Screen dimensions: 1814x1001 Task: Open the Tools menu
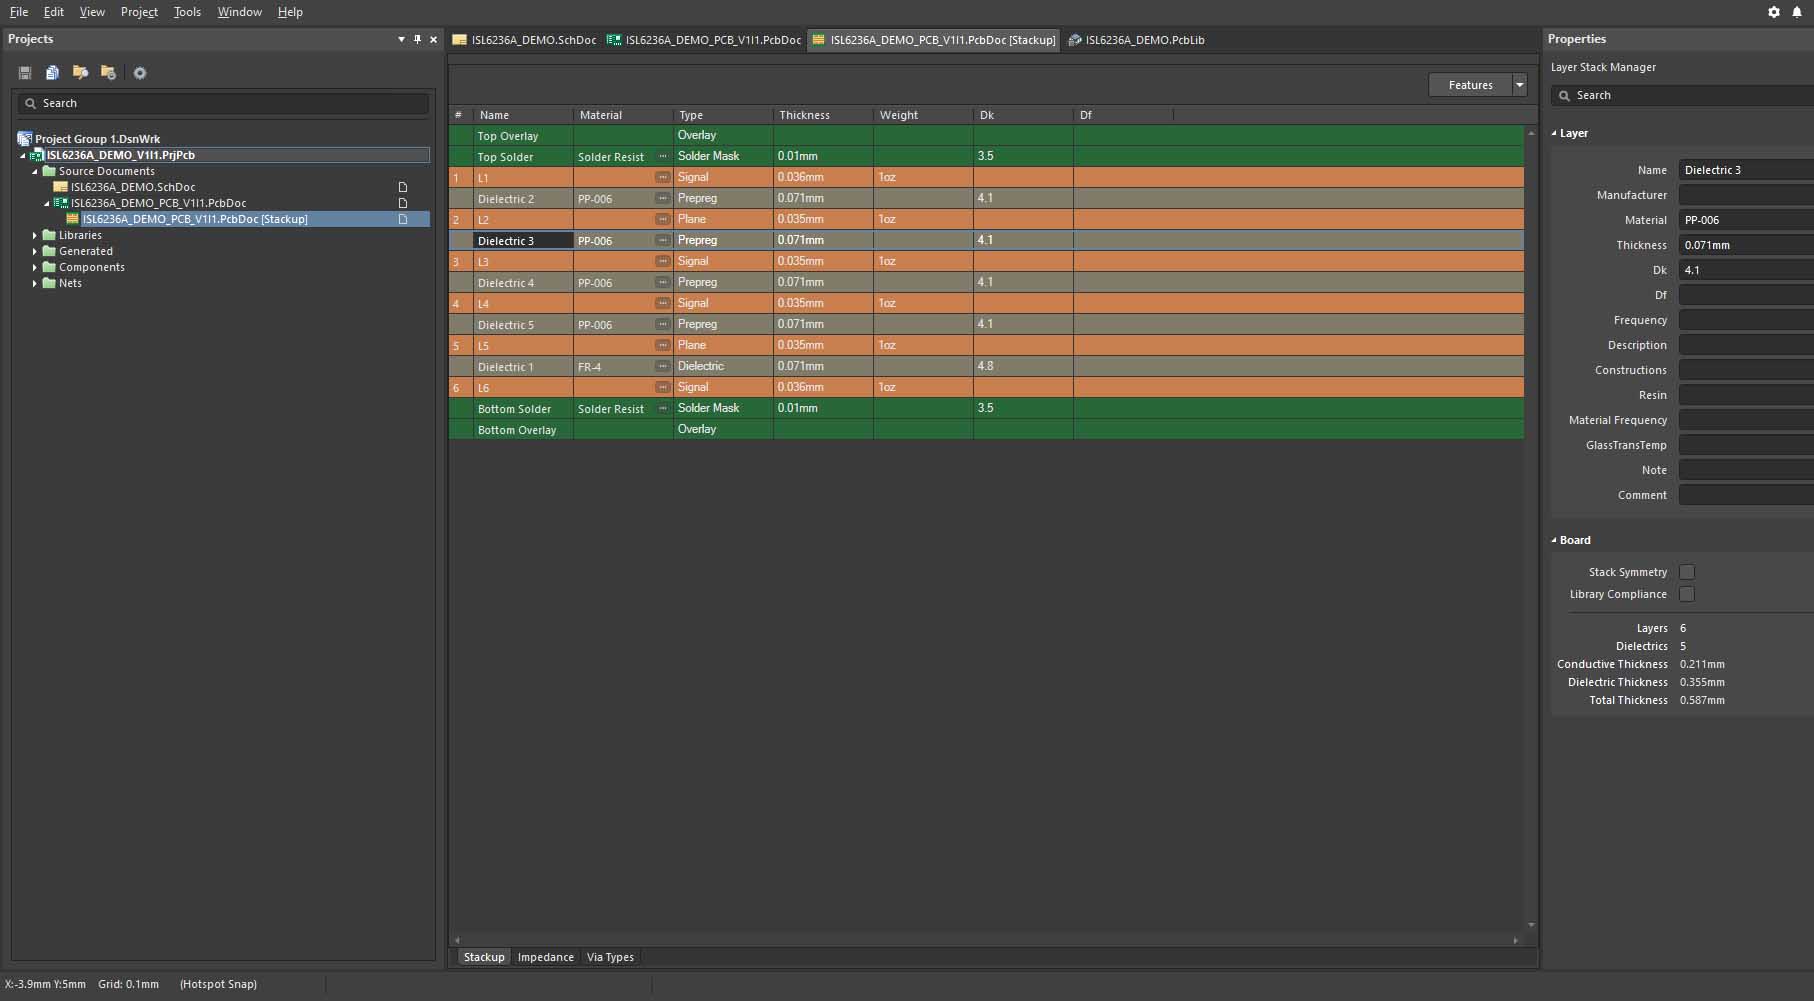[x=187, y=12]
